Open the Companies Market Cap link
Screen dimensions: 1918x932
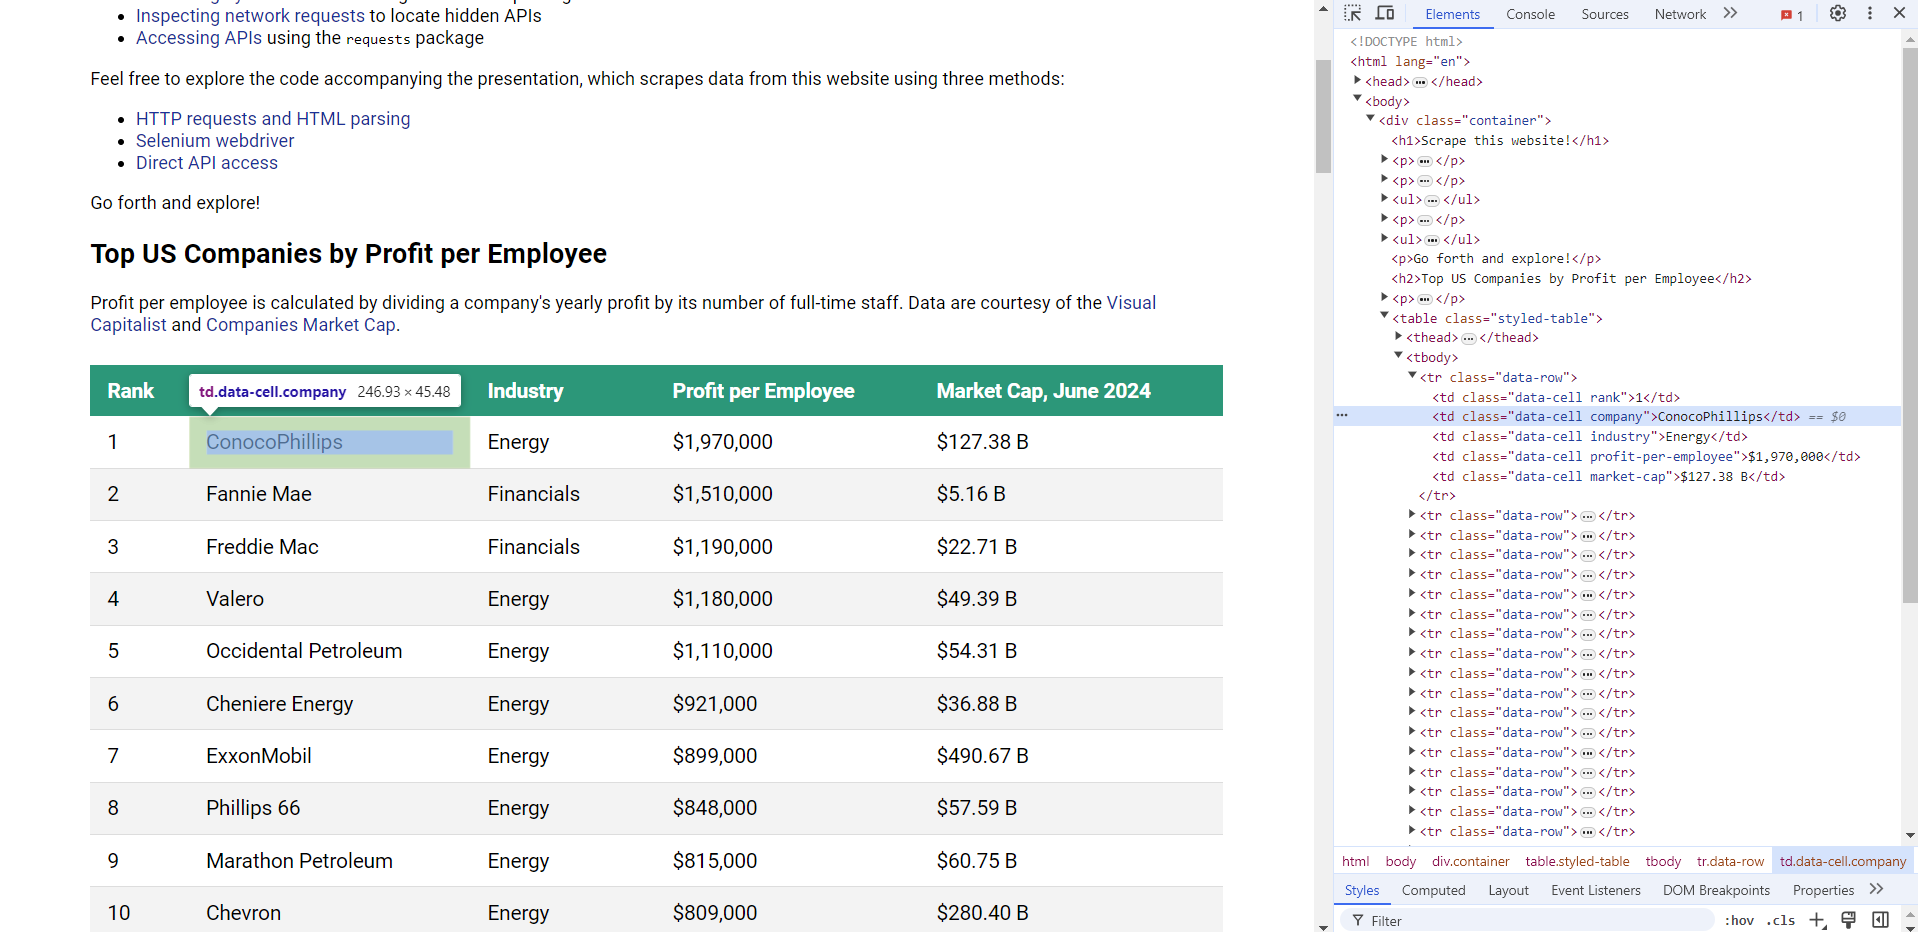[301, 325]
